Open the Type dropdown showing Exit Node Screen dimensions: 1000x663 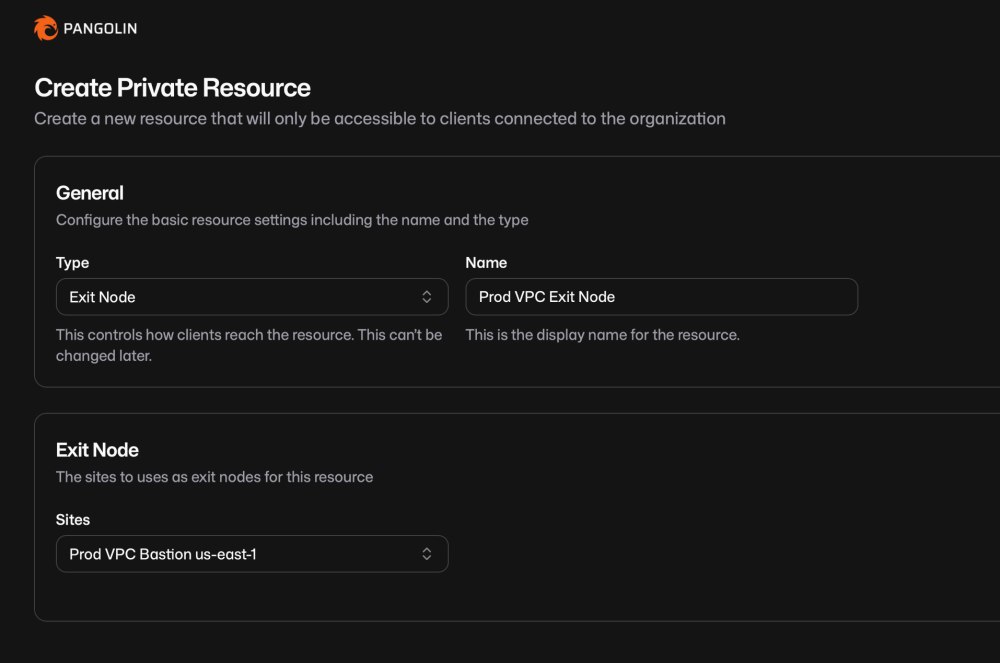tap(252, 296)
